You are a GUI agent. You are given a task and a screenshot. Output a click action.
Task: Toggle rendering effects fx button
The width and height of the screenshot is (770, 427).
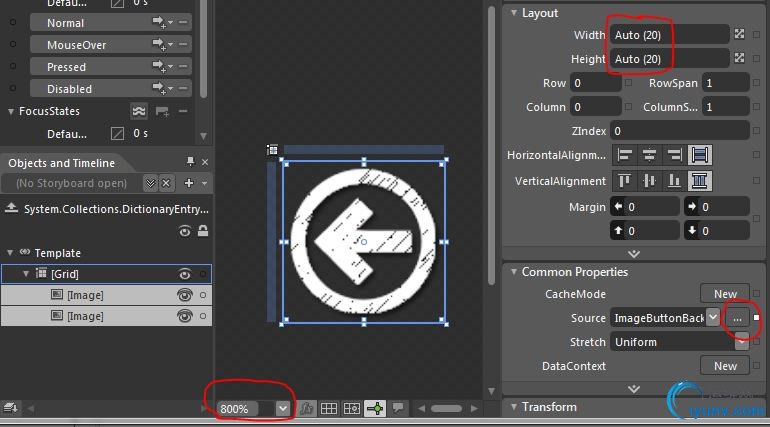point(306,408)
